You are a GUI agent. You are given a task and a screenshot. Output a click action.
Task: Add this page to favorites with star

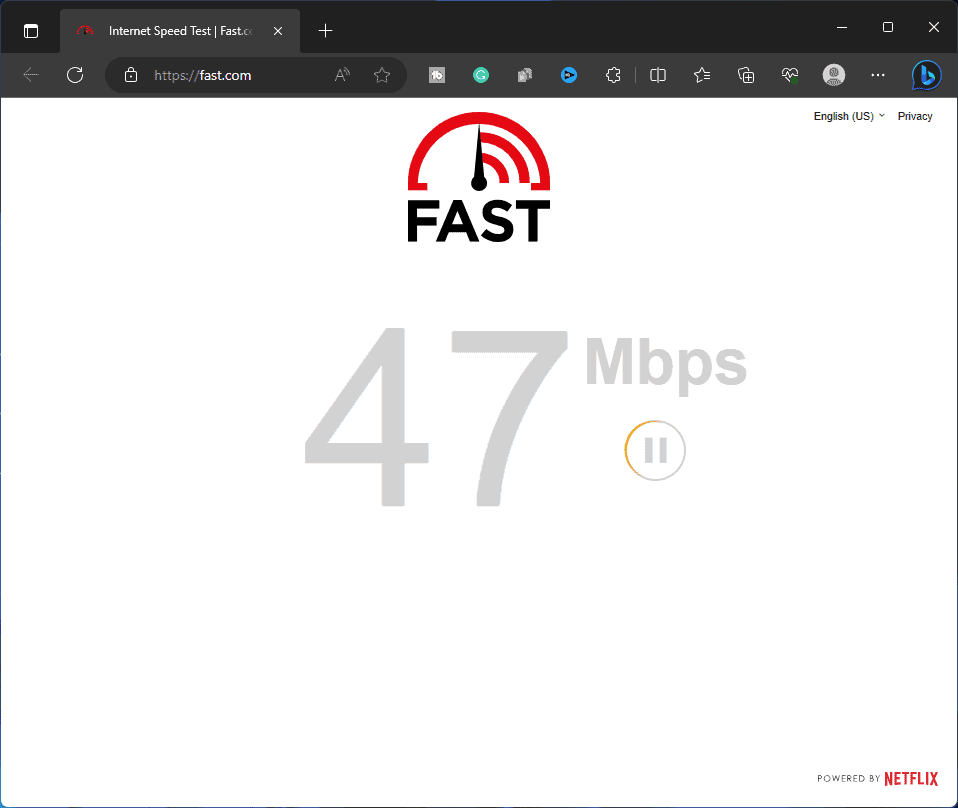point(381,75)
